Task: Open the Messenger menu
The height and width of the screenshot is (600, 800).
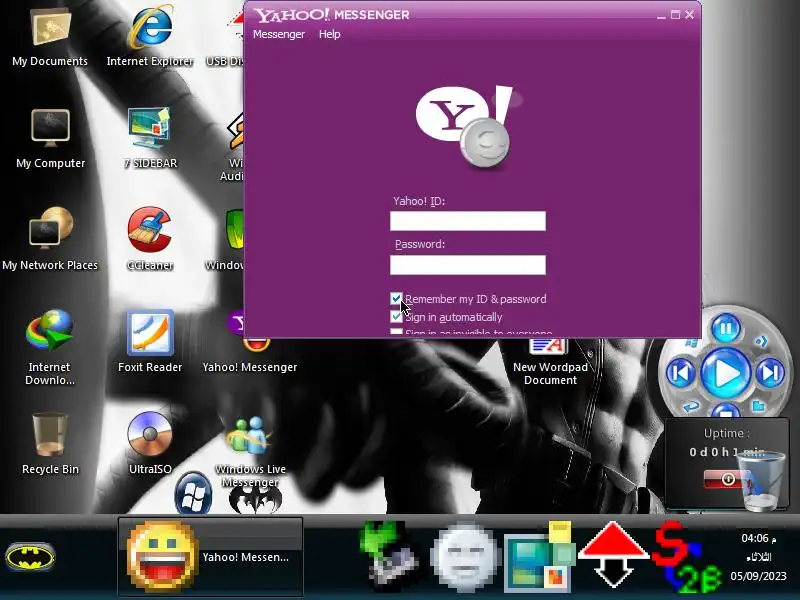Action: pos(279,34)
